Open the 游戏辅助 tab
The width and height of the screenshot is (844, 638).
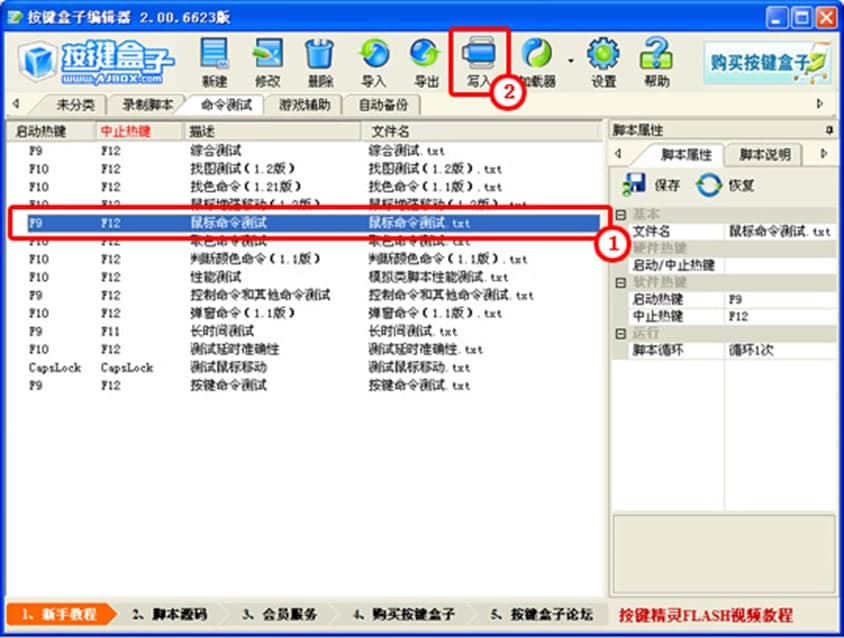(x=304, y=104)
